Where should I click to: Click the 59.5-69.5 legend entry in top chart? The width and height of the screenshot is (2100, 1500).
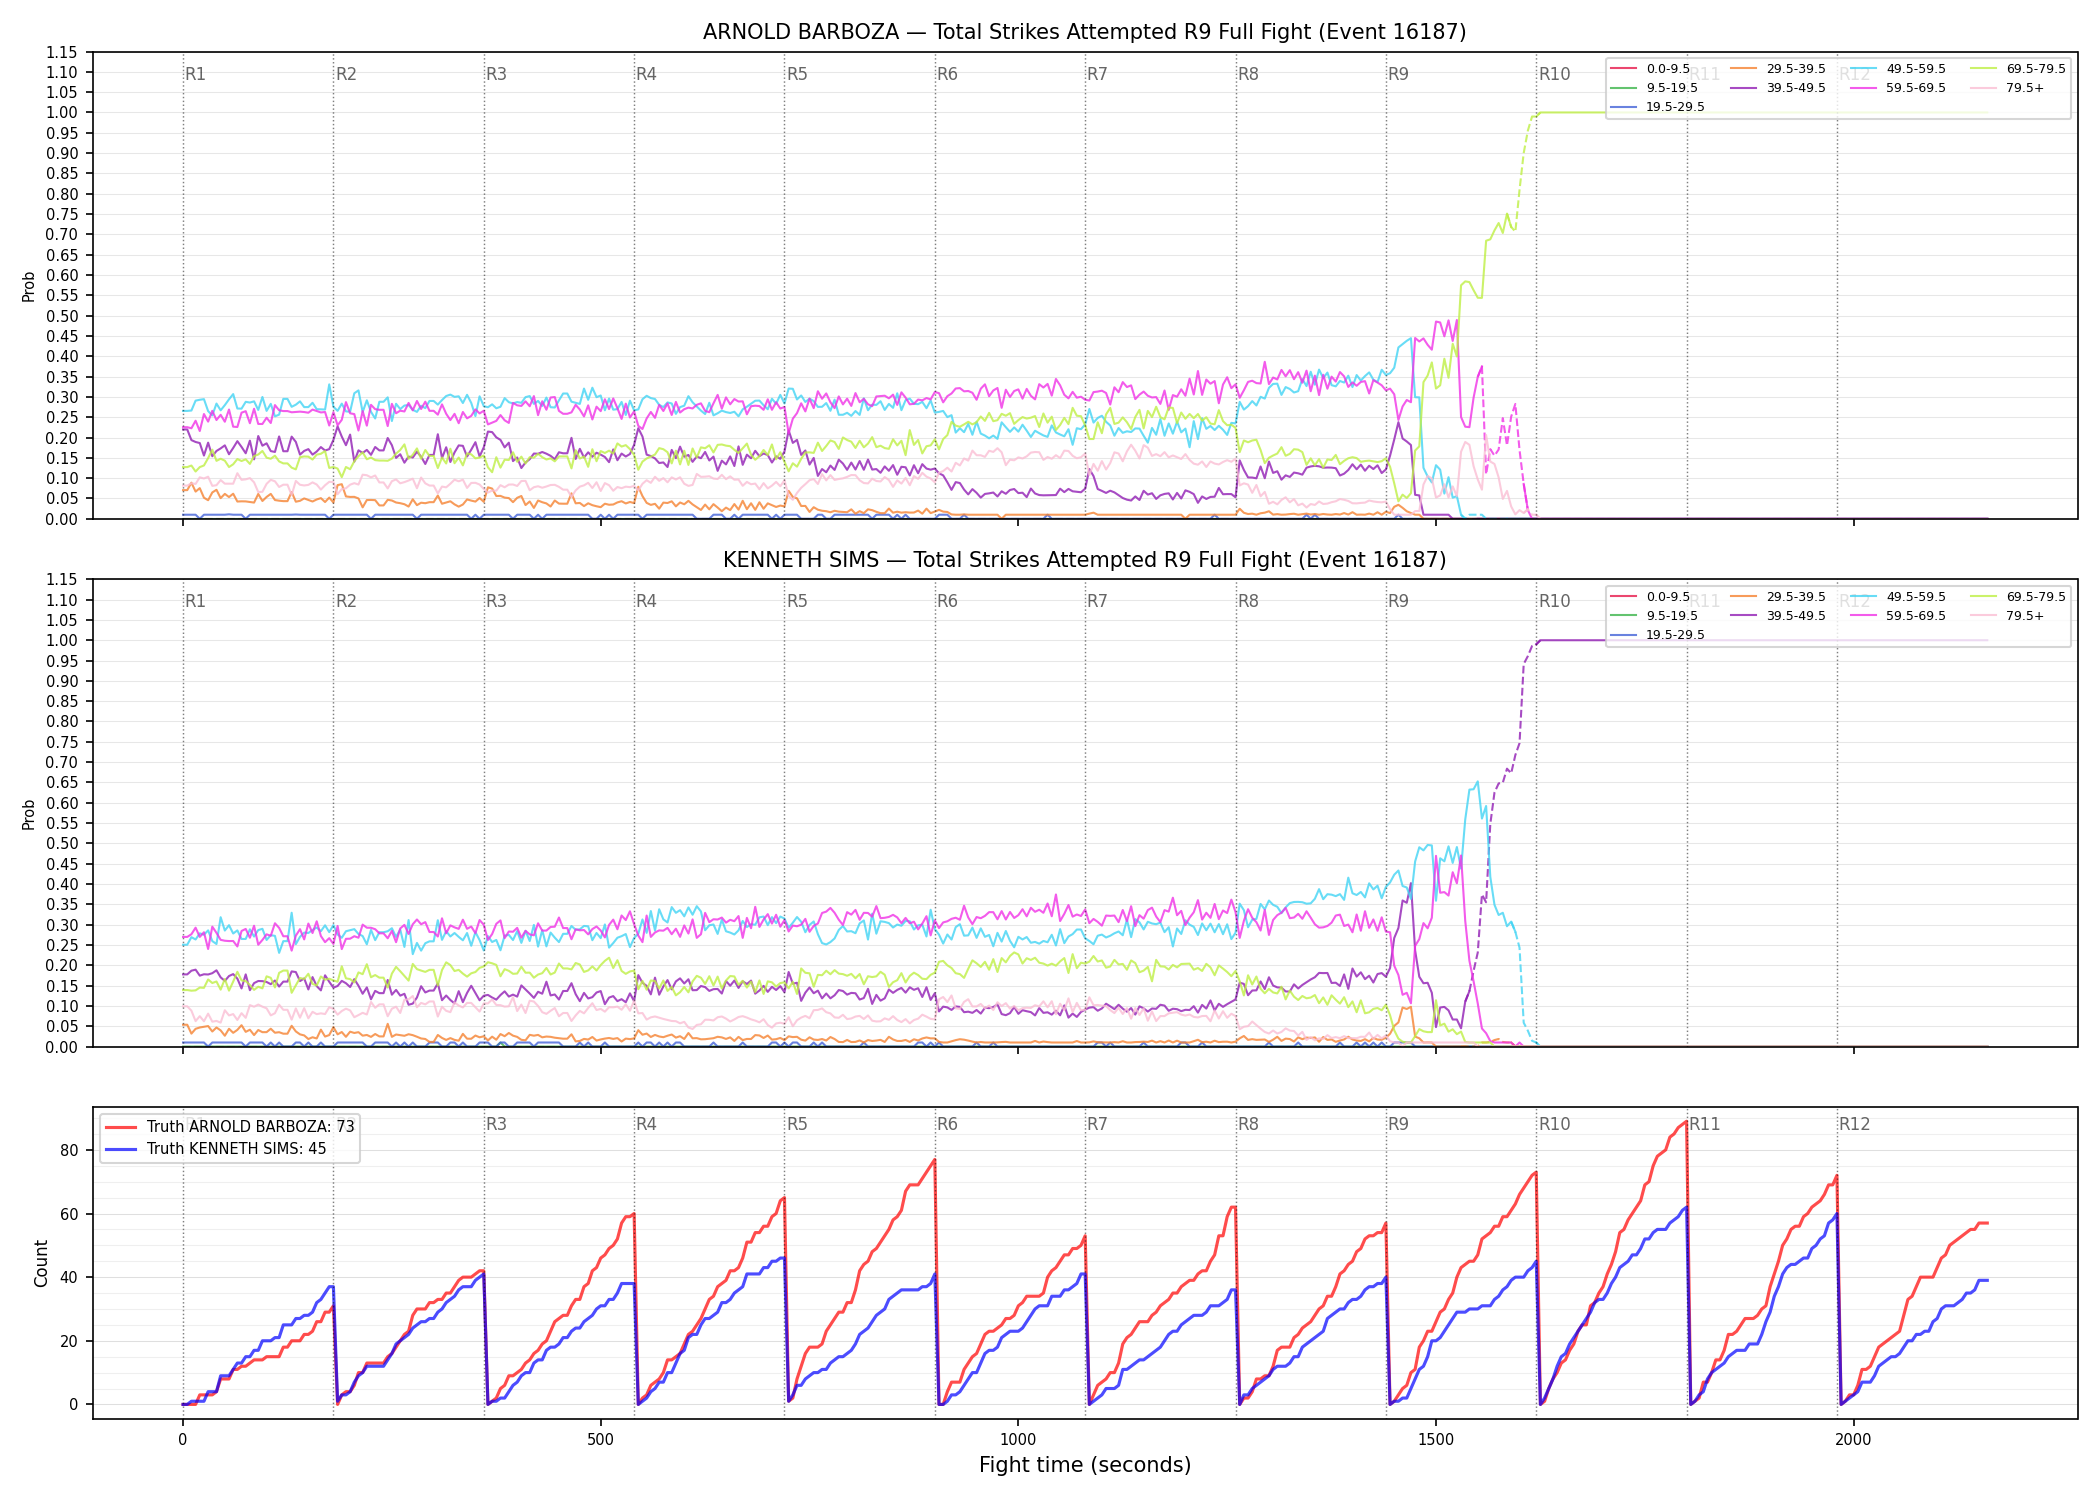coord(1898,88)
